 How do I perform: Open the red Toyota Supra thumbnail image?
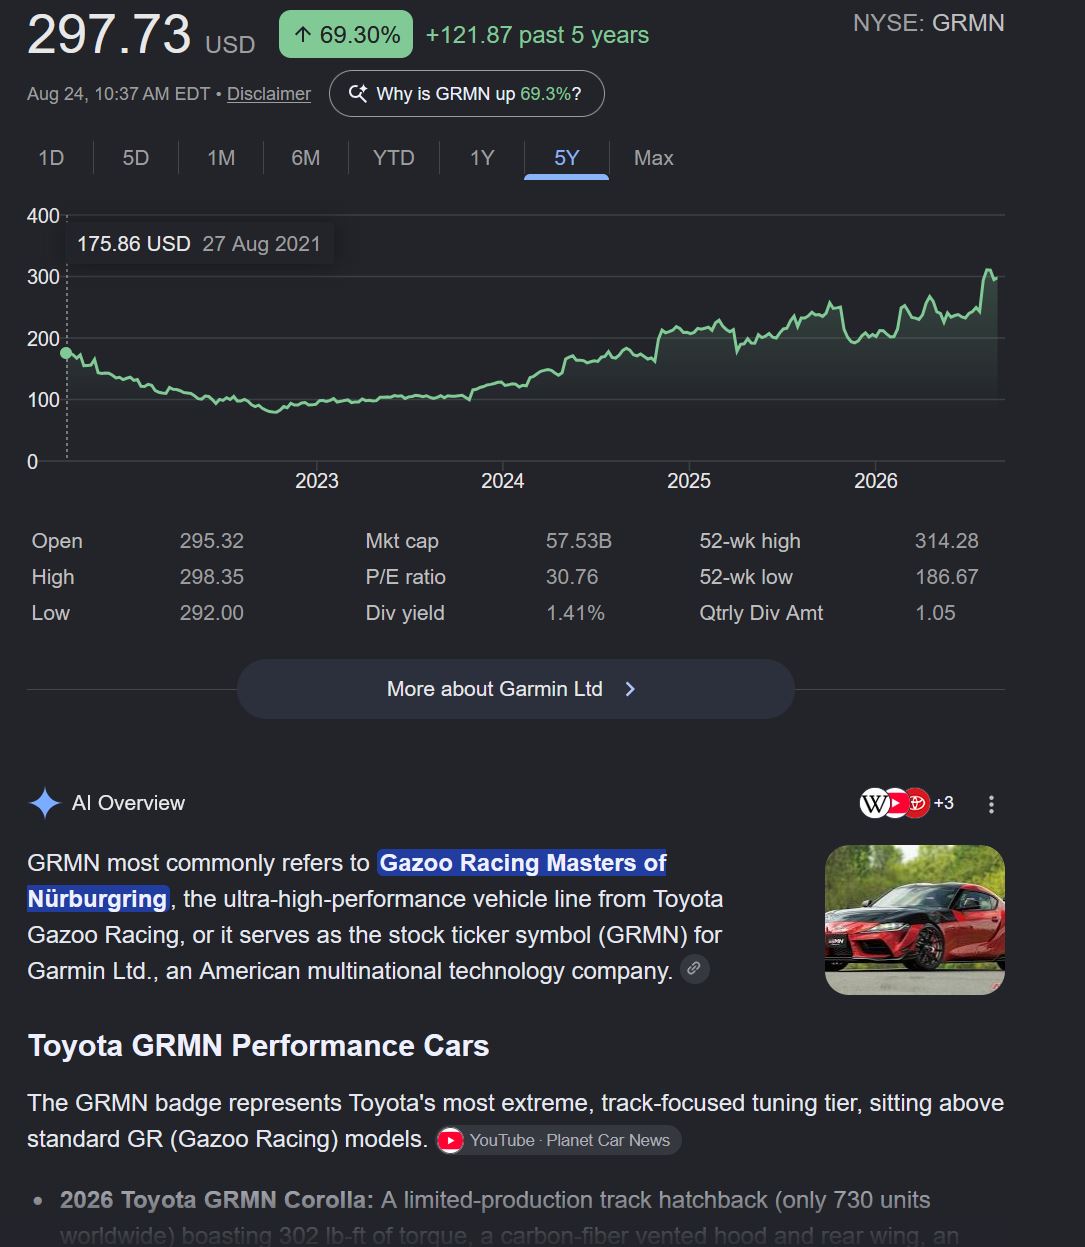tap(915, 920)
